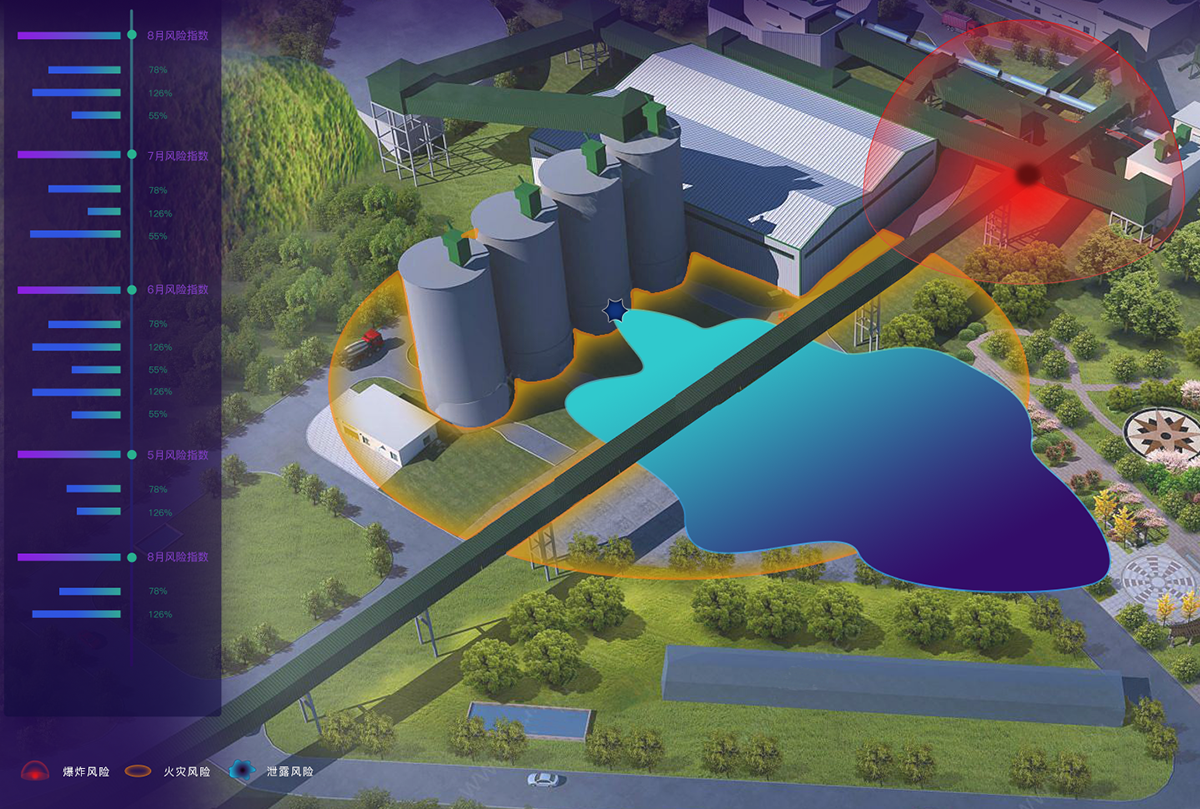Collapse the 6月风险指数 section heading
The width and height of the screenshot is (1200, 809).
(178, 289)
